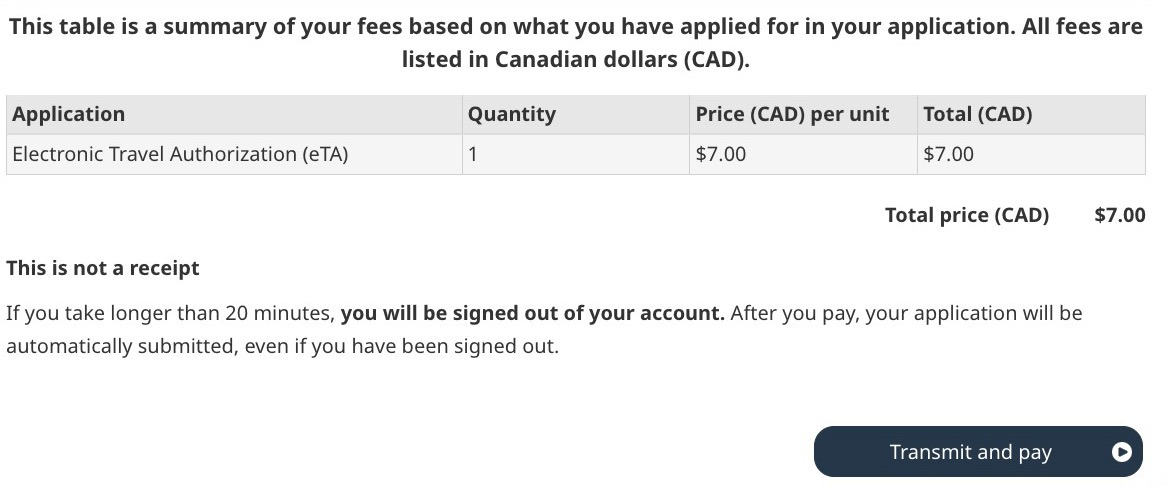
Task: Click the Total (CAD) column header
Action: pyautogui.click(x=977, y=114)
